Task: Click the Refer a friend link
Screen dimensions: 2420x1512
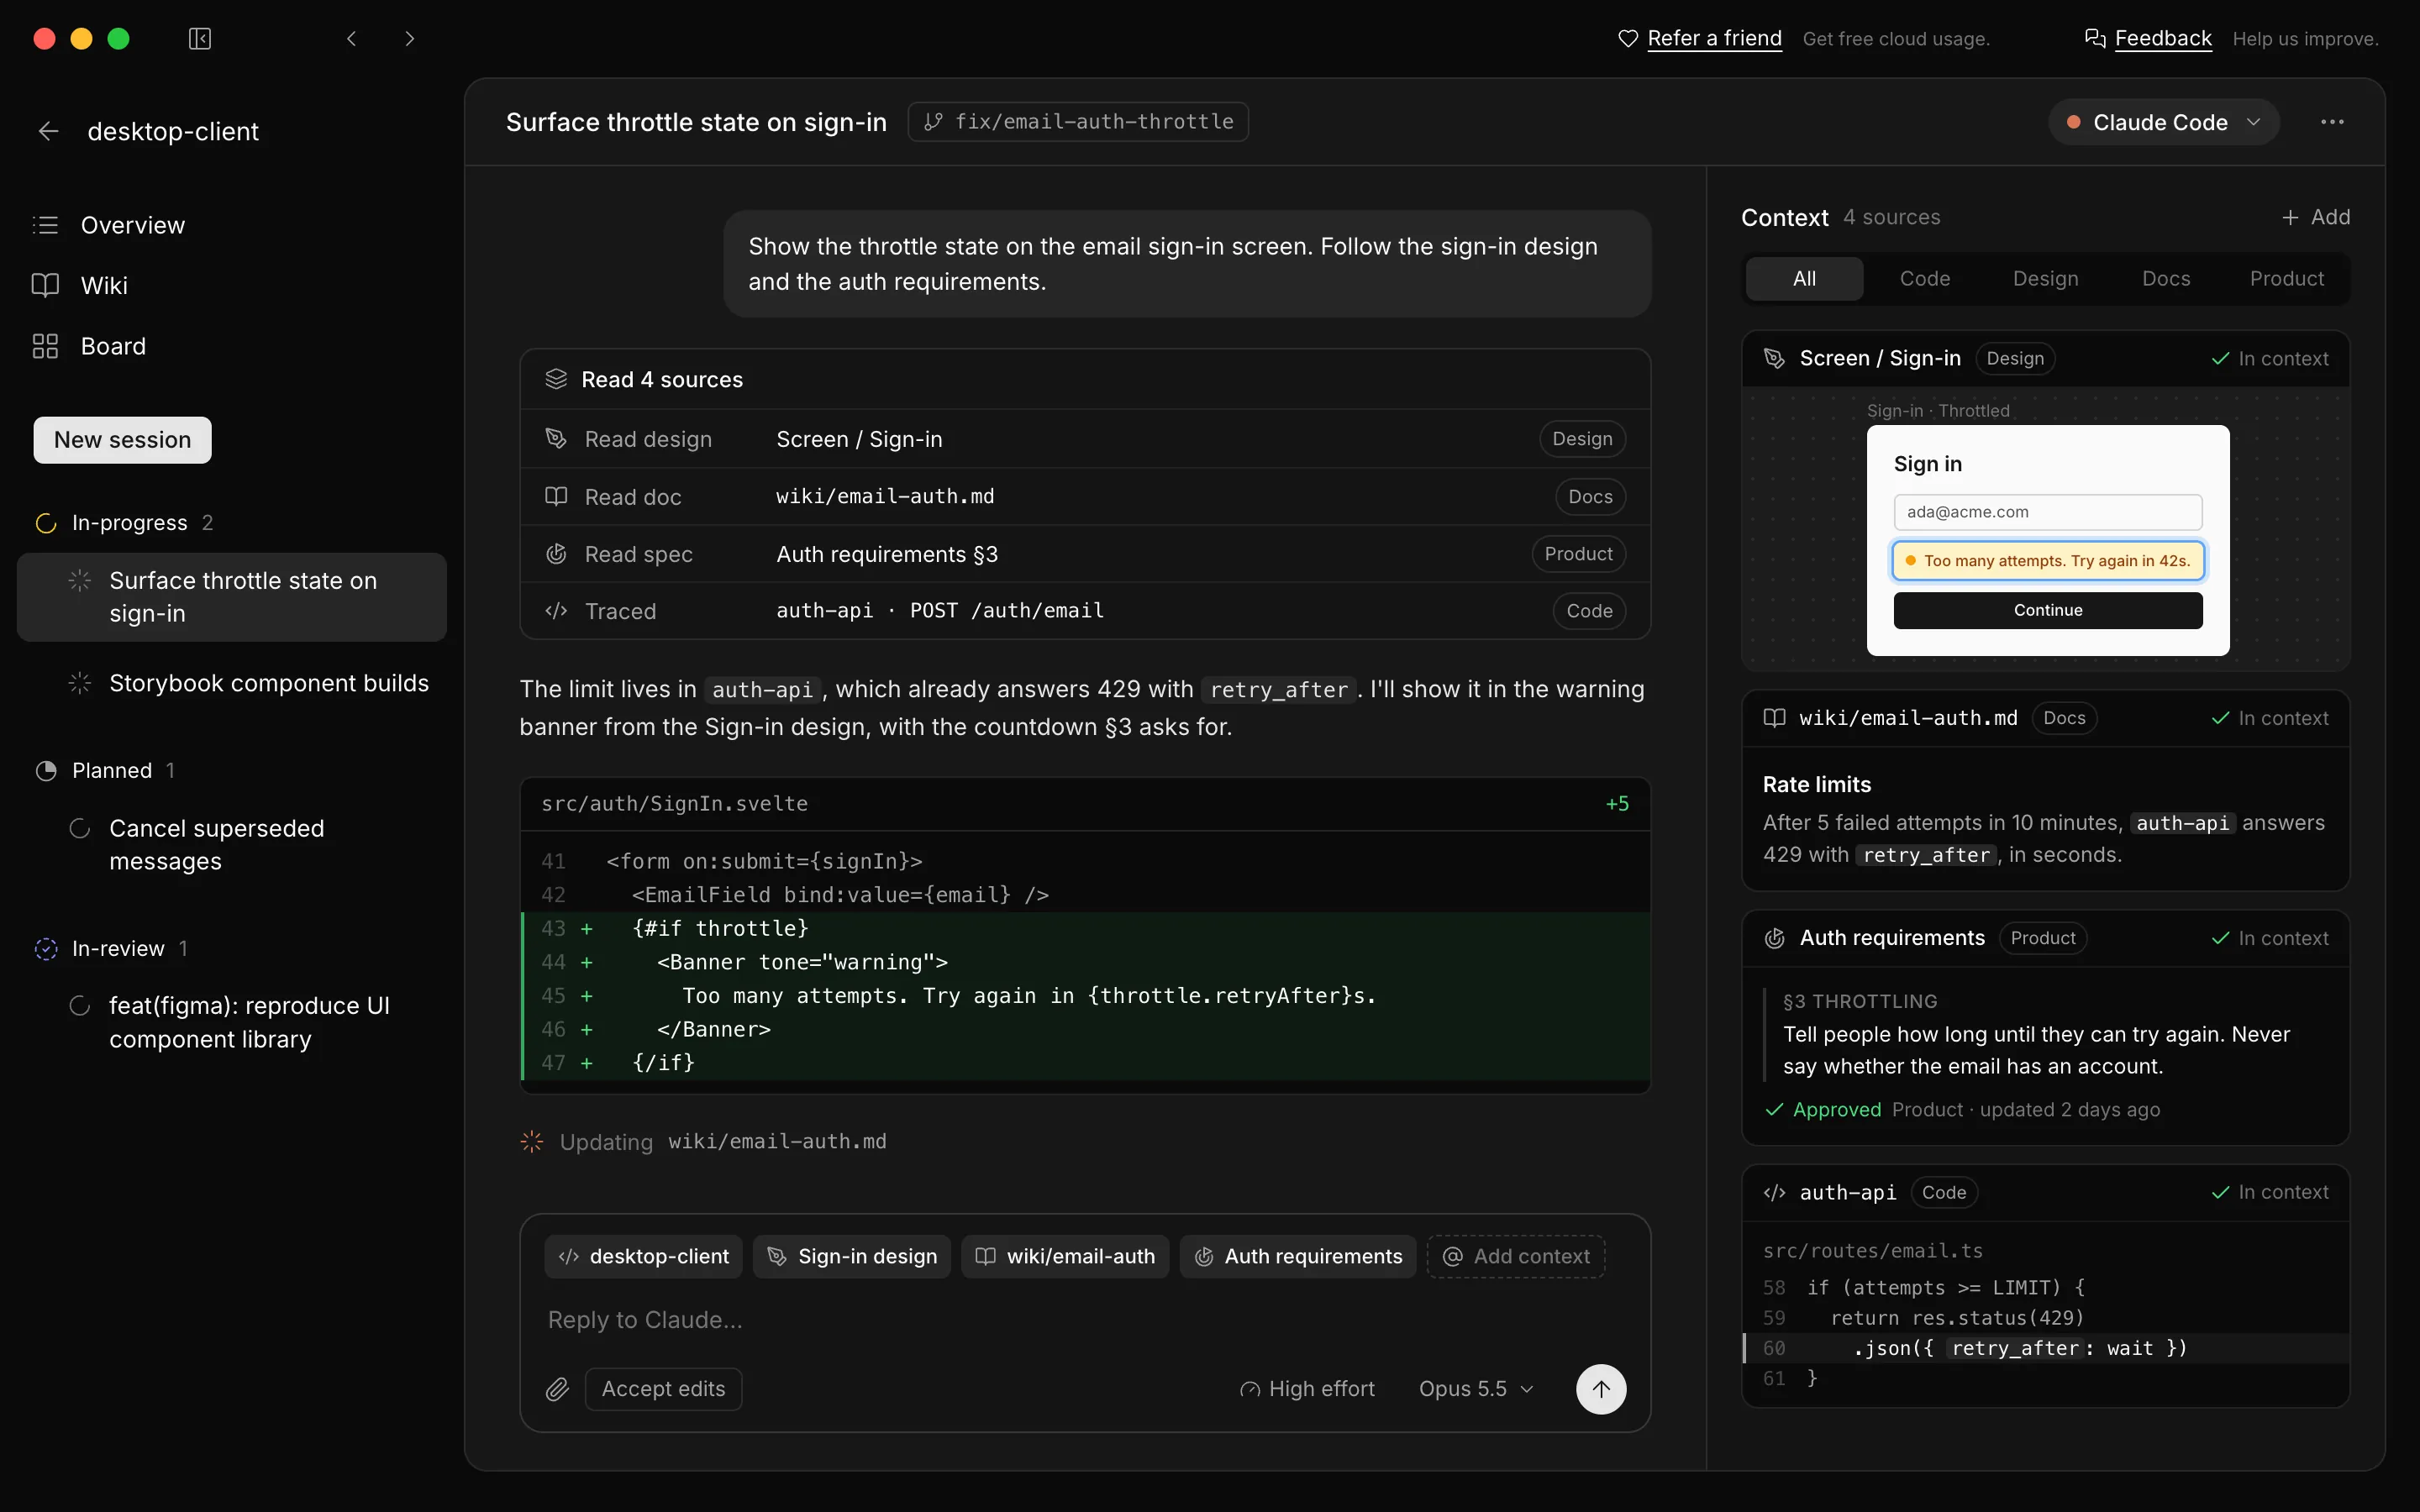Action: click(x=1714, y=39)
